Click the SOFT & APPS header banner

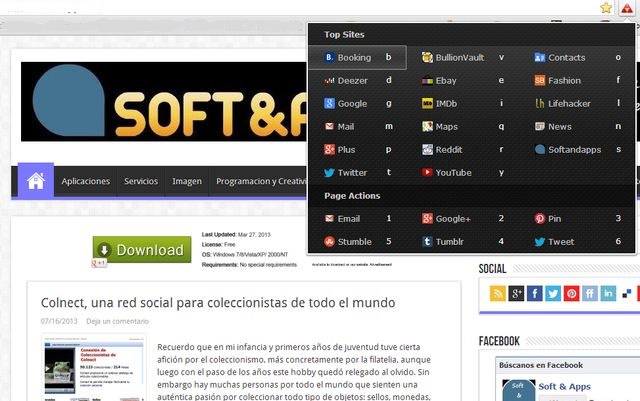tap(164, 102)
